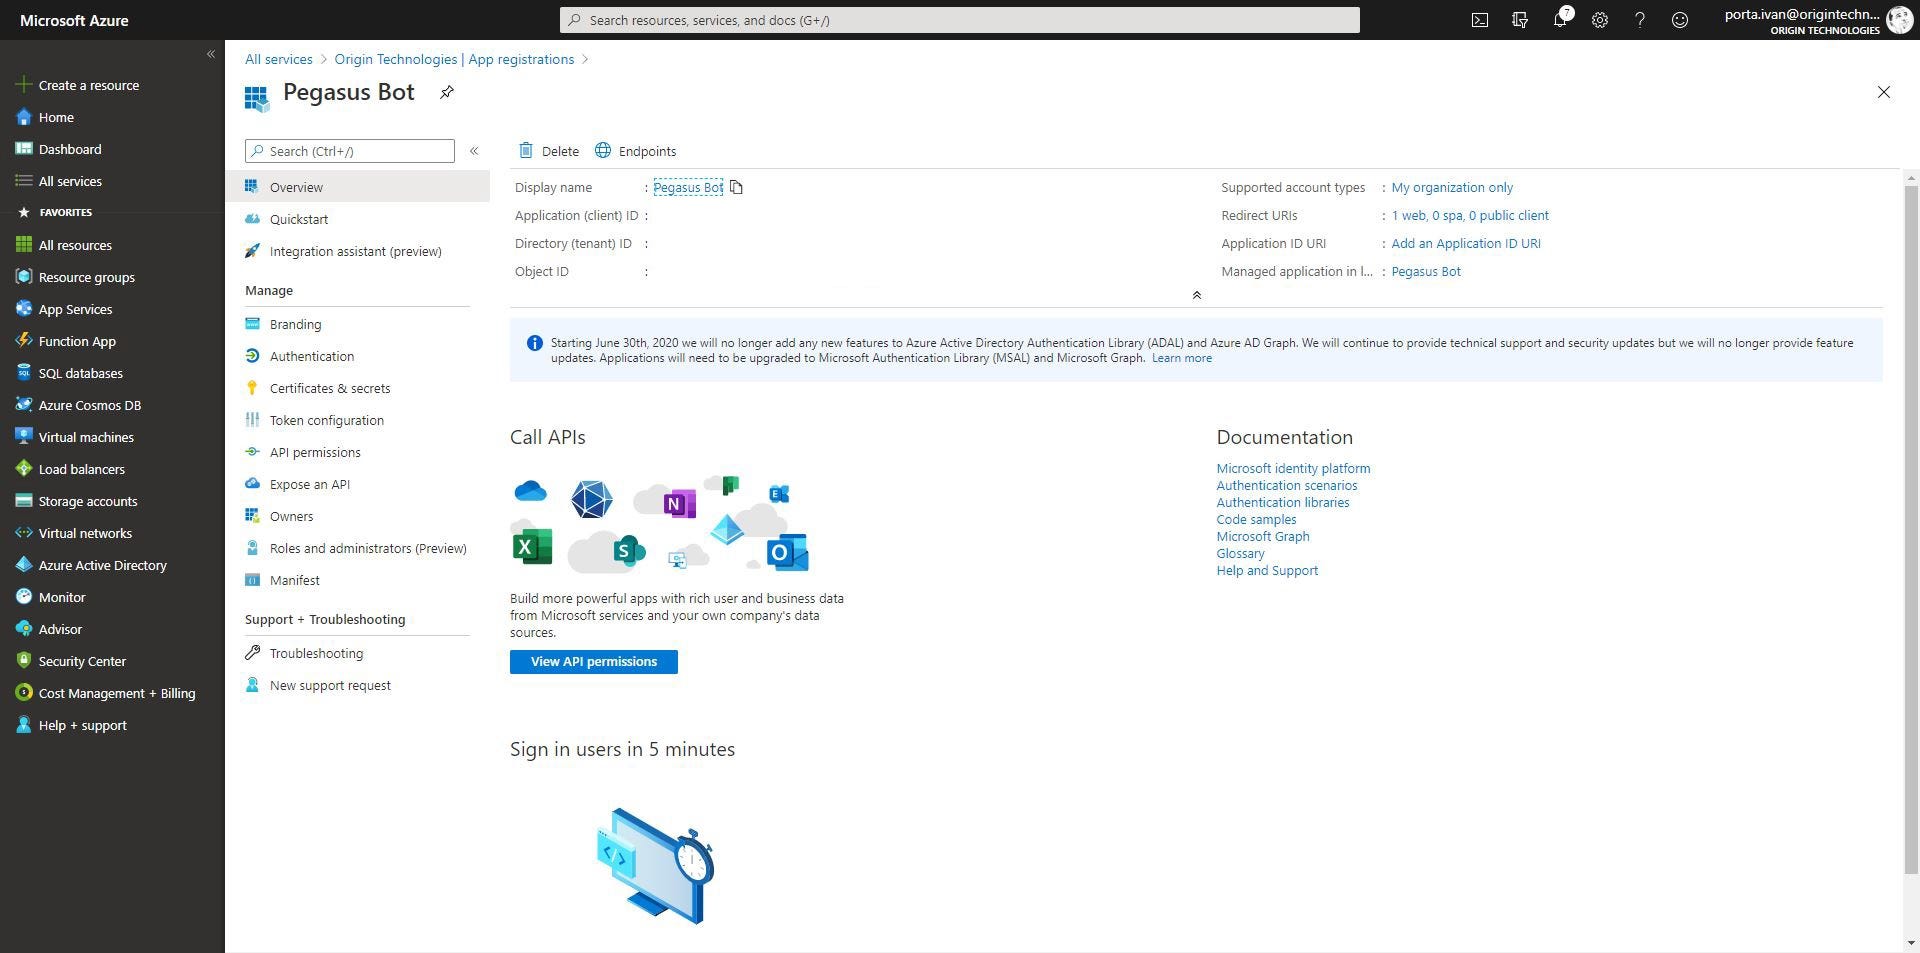1920x953 pixels.
Task: Open the 1 web, 0 spa redirect URIs link
Action: 1470,215
